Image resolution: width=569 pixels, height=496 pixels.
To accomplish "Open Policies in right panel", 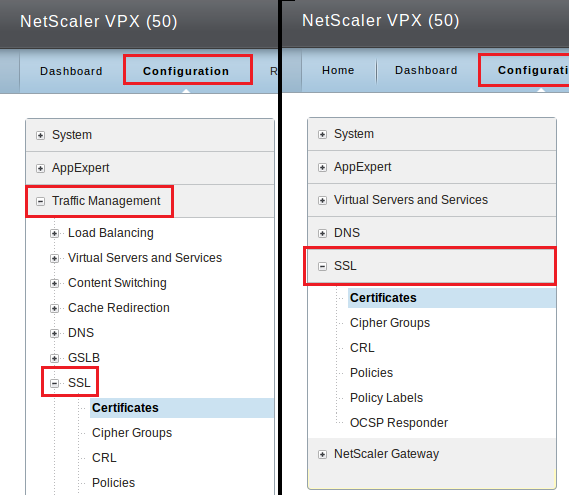I will (371, 373).
